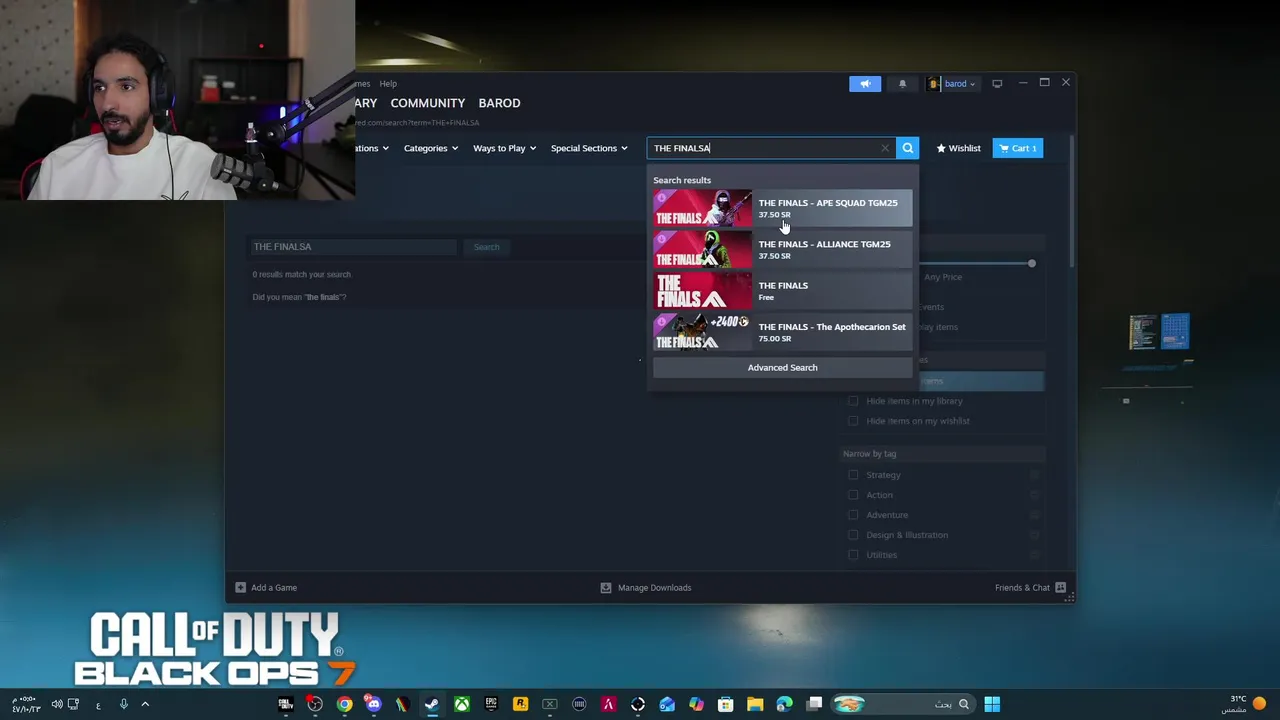Open Manage Downloads

click(645, 588)
